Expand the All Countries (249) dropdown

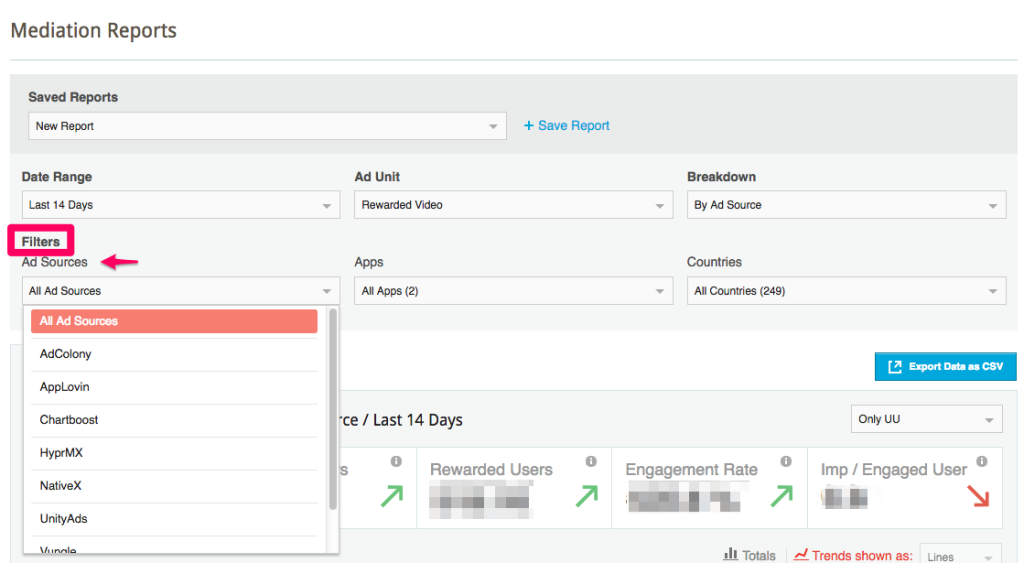(x=845, y=291)
